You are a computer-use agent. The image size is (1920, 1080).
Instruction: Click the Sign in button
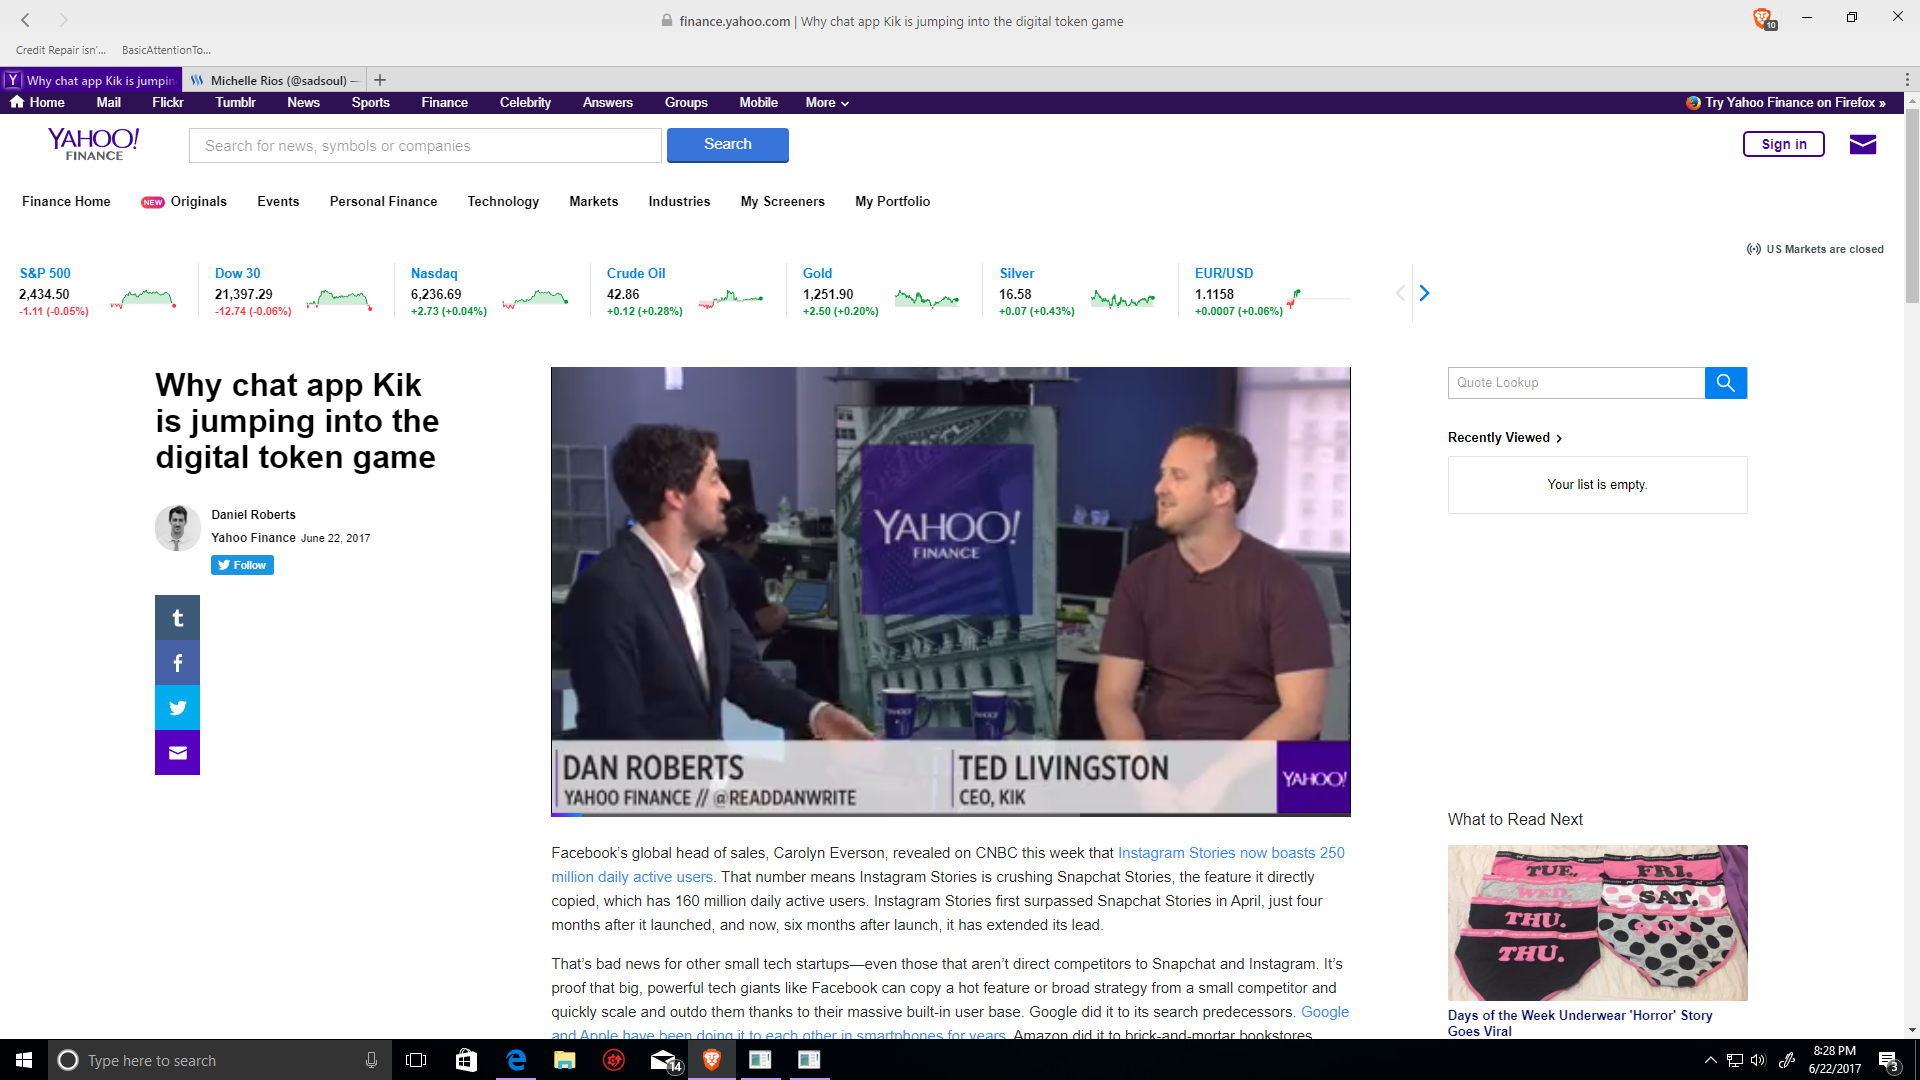click(x=1783, y=144)
